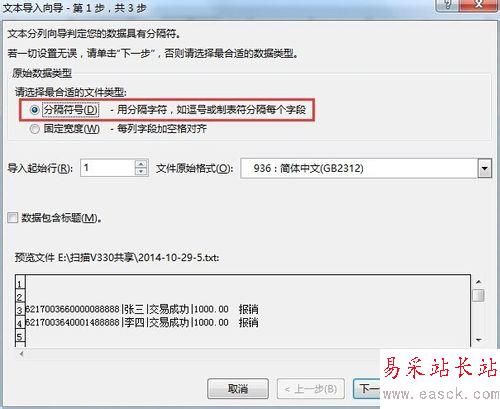Click the preview horizontal scroll left arrow
The image size is (500, 409).
(21, 354)
